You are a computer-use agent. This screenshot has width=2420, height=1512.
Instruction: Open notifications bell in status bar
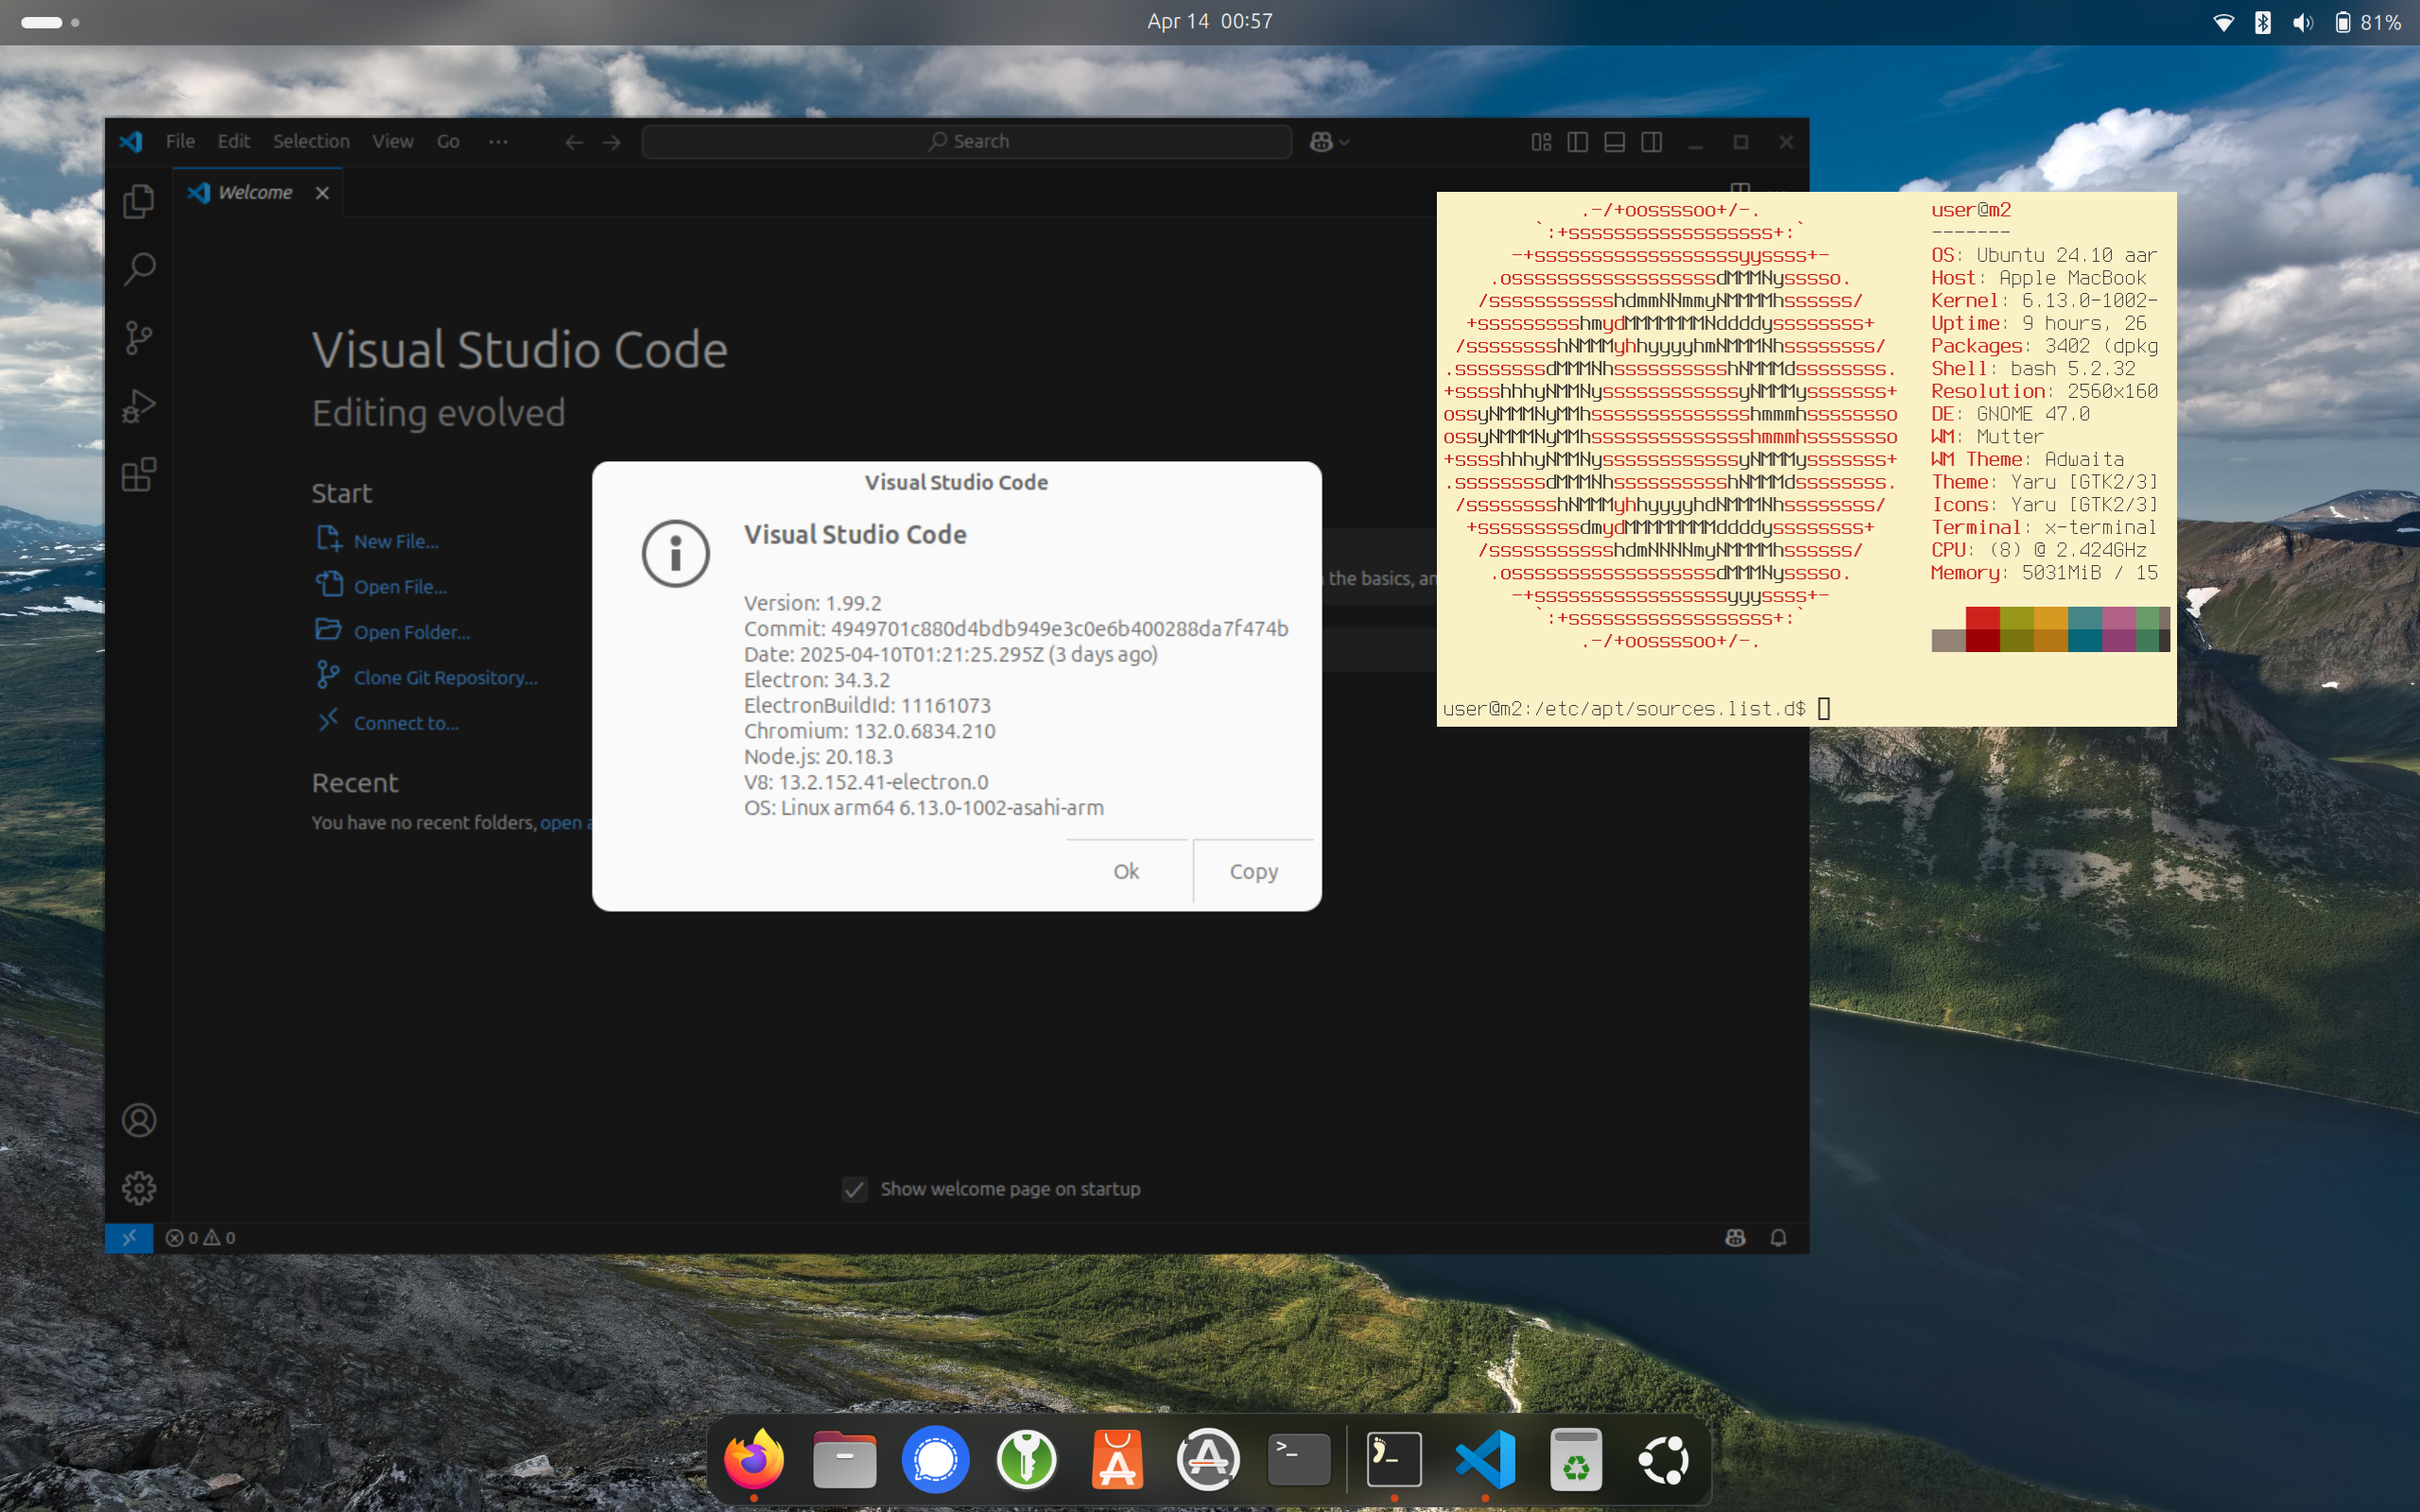click(1778, 1238)
